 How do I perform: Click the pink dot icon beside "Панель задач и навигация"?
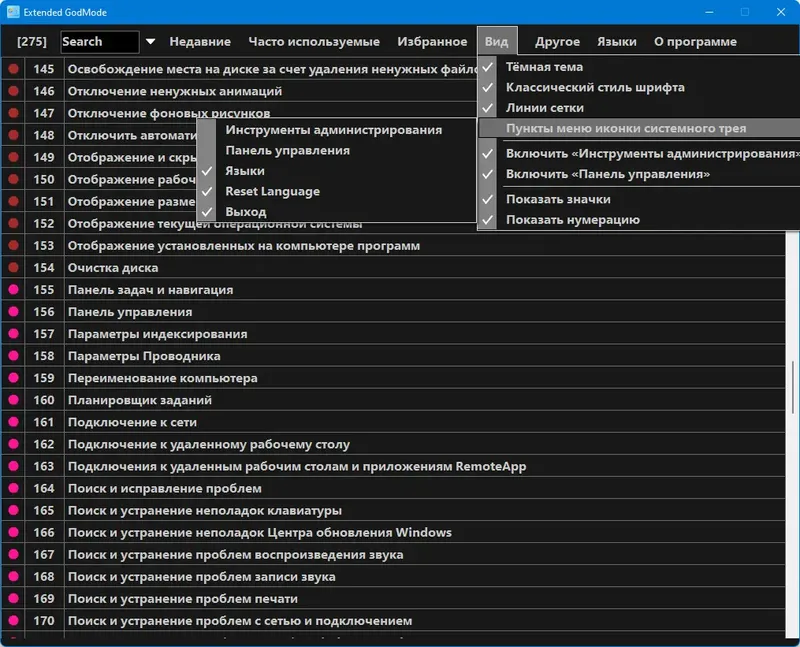11,289
